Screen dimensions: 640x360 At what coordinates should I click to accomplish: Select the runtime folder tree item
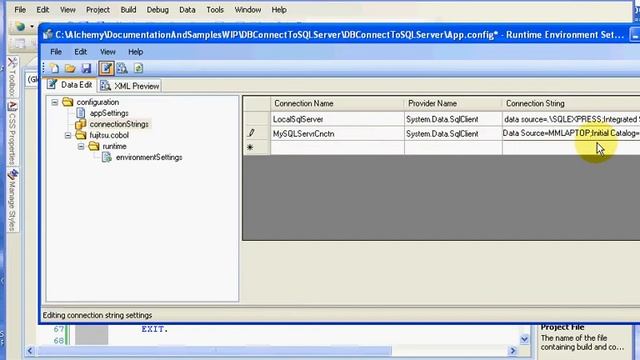(x=114, y=146)
